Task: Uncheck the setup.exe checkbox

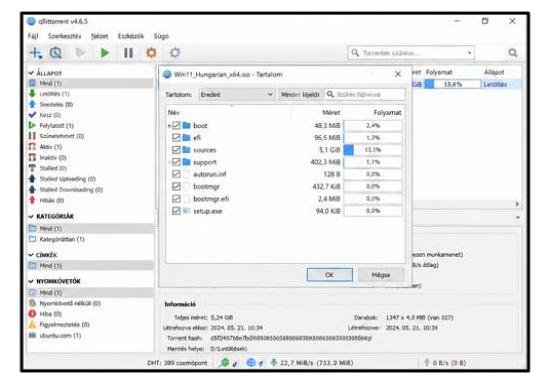Action: tap(176, 211)
